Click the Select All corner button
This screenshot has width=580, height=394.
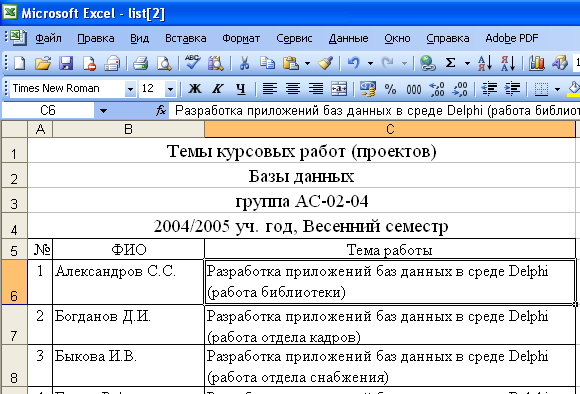click(x=14, y=129)
